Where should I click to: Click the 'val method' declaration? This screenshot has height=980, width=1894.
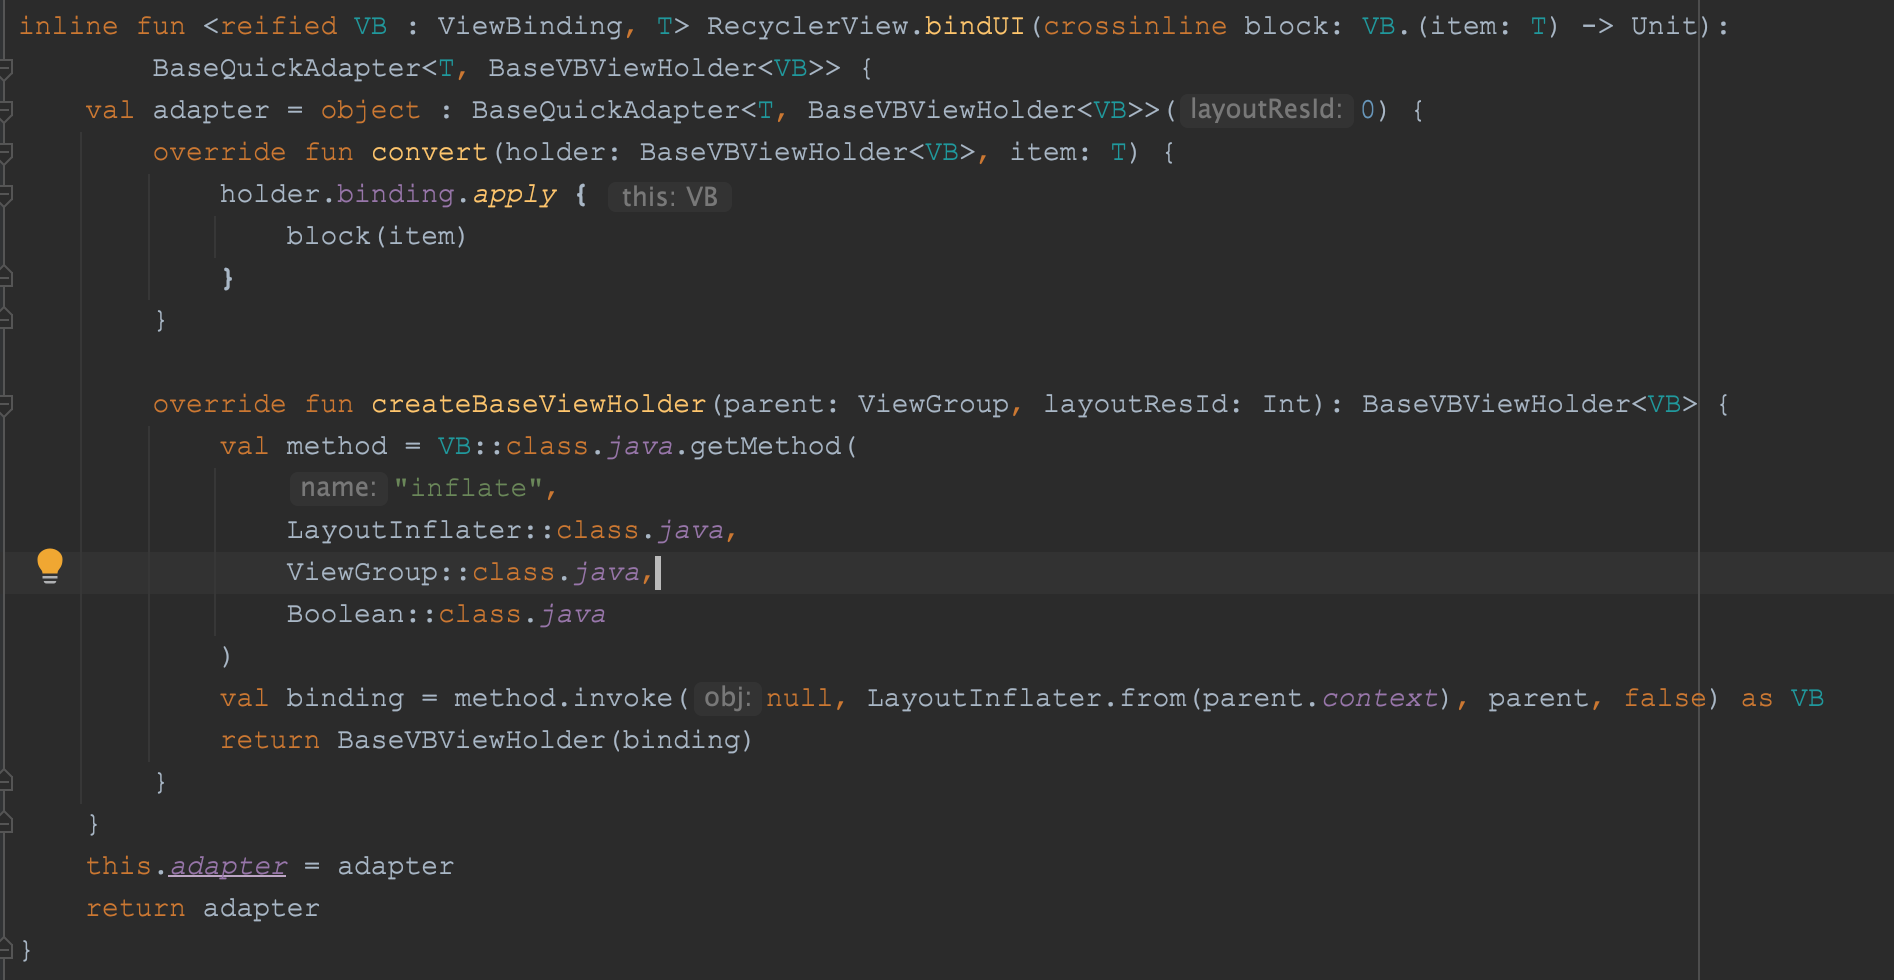point(303,446)
